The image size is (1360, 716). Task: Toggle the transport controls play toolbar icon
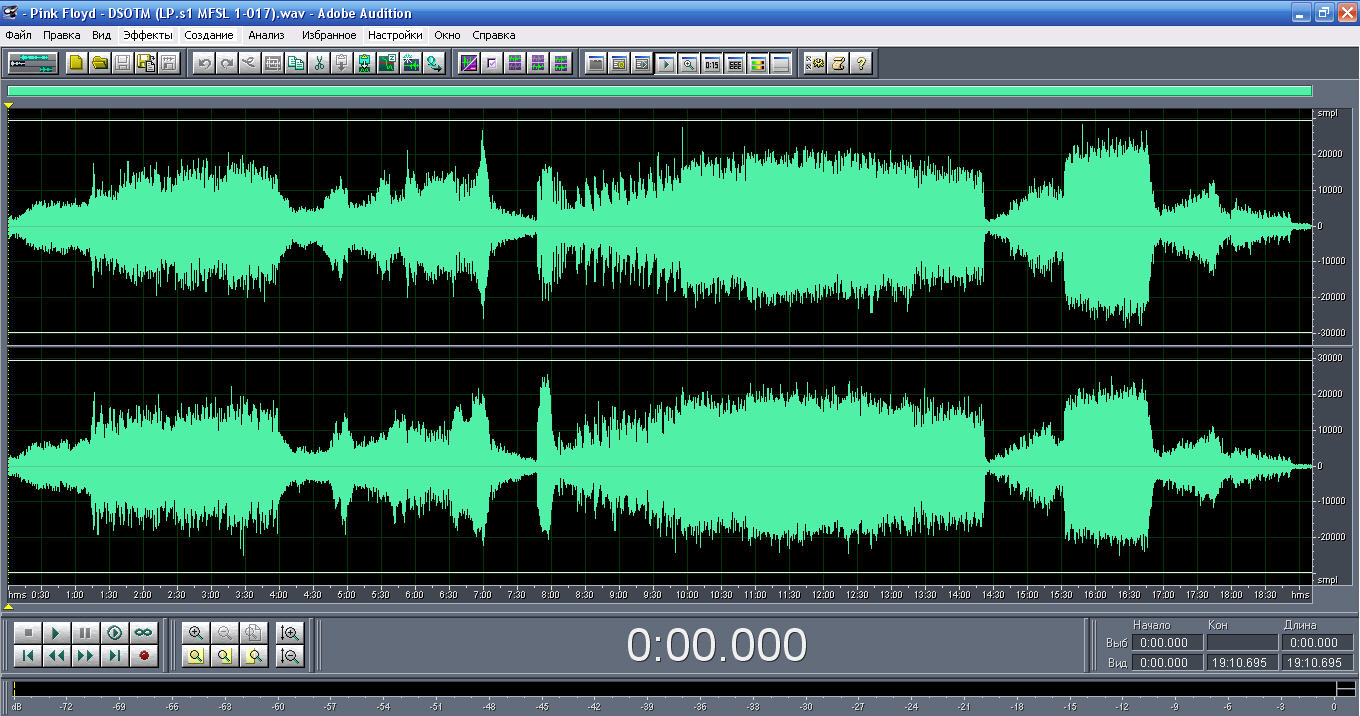(665, 63)
